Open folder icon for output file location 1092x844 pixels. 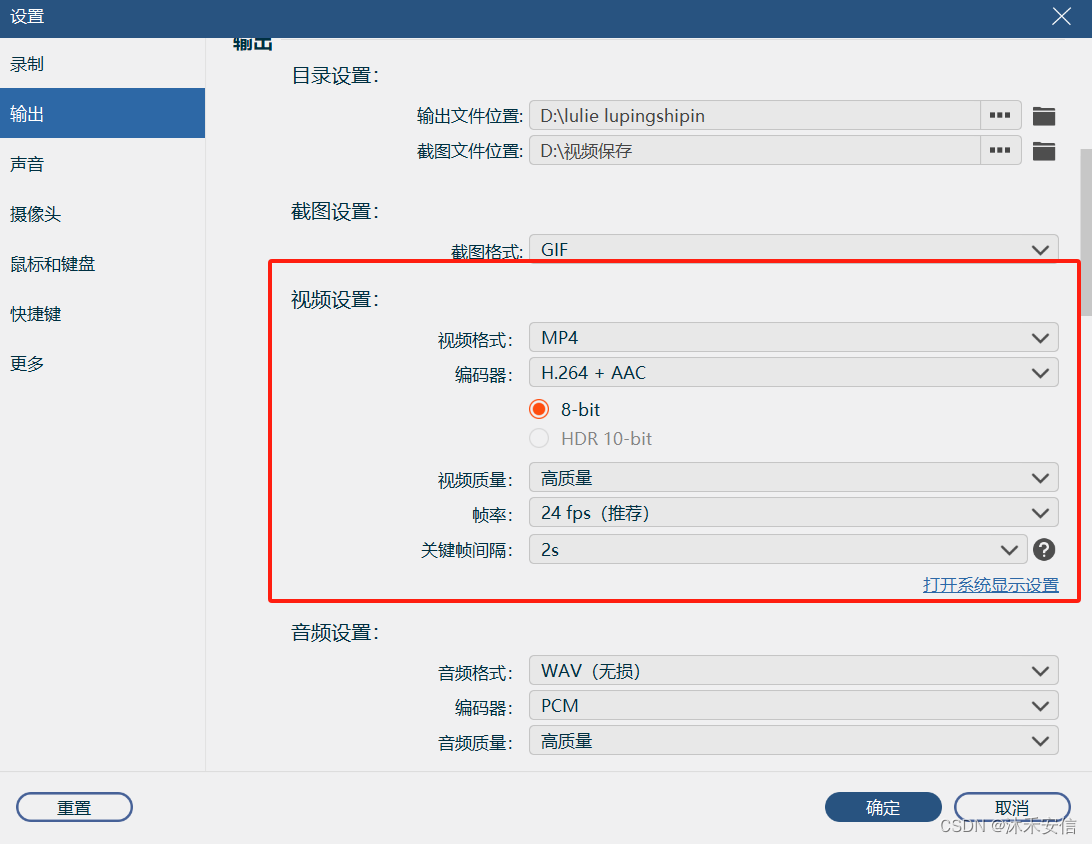tap(1043, 116)
